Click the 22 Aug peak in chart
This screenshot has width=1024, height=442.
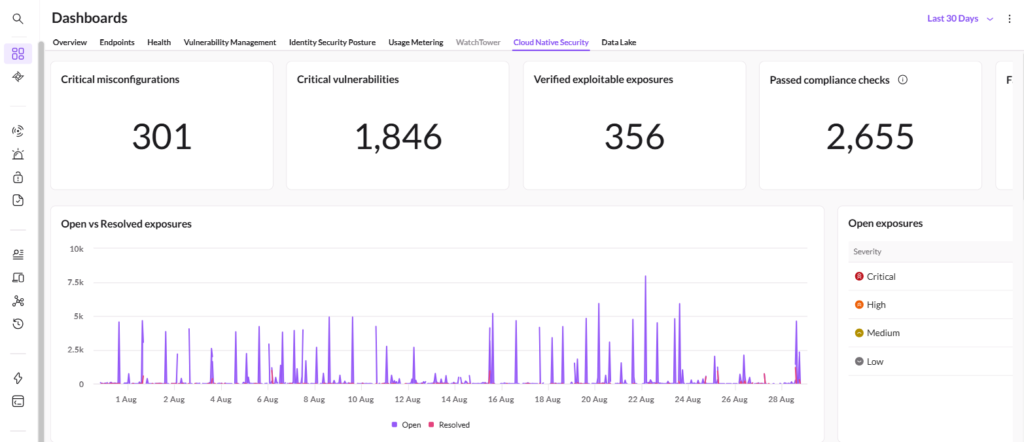click(x=645, y=276)
